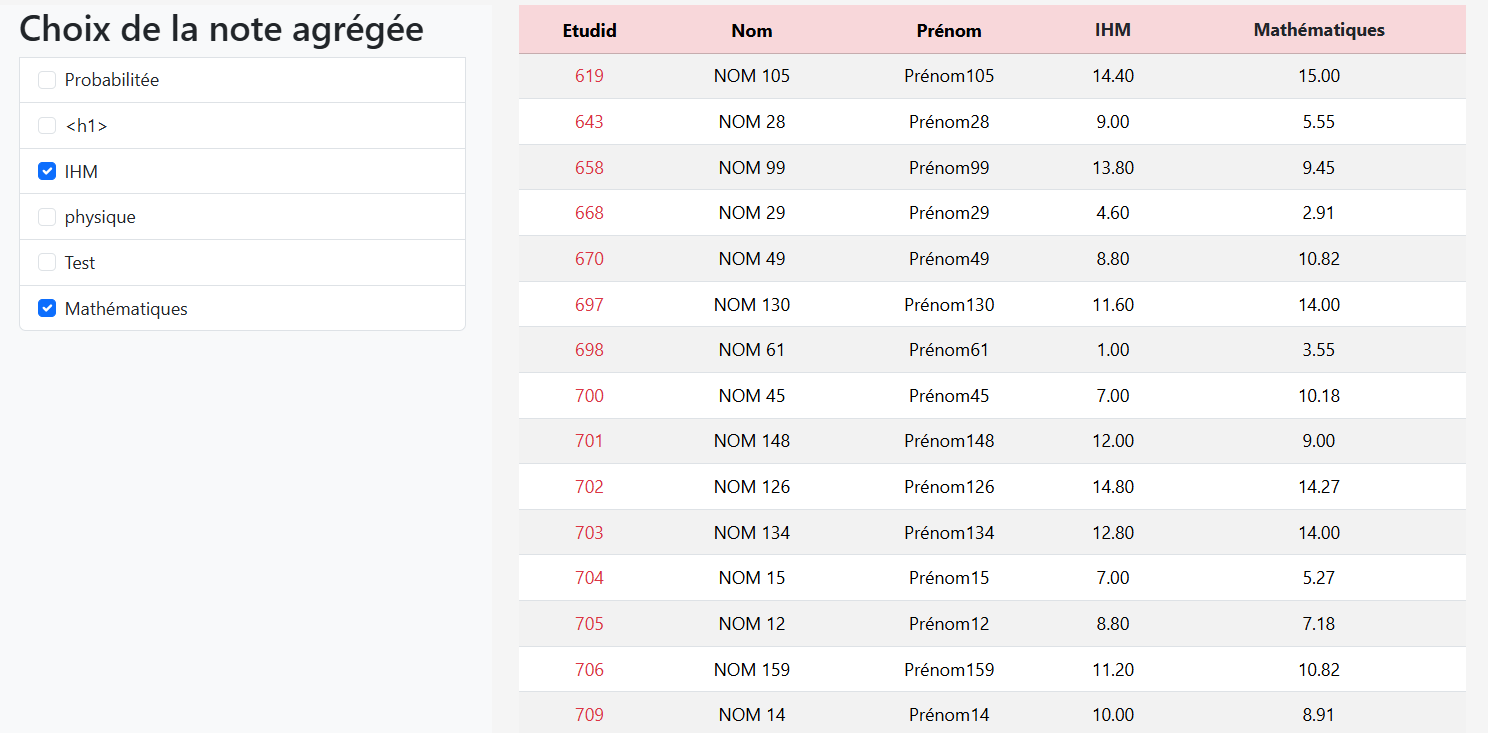Click the IHM column header
Viewport: 1488px width, 733px height.
click(x=1112, y=30)
